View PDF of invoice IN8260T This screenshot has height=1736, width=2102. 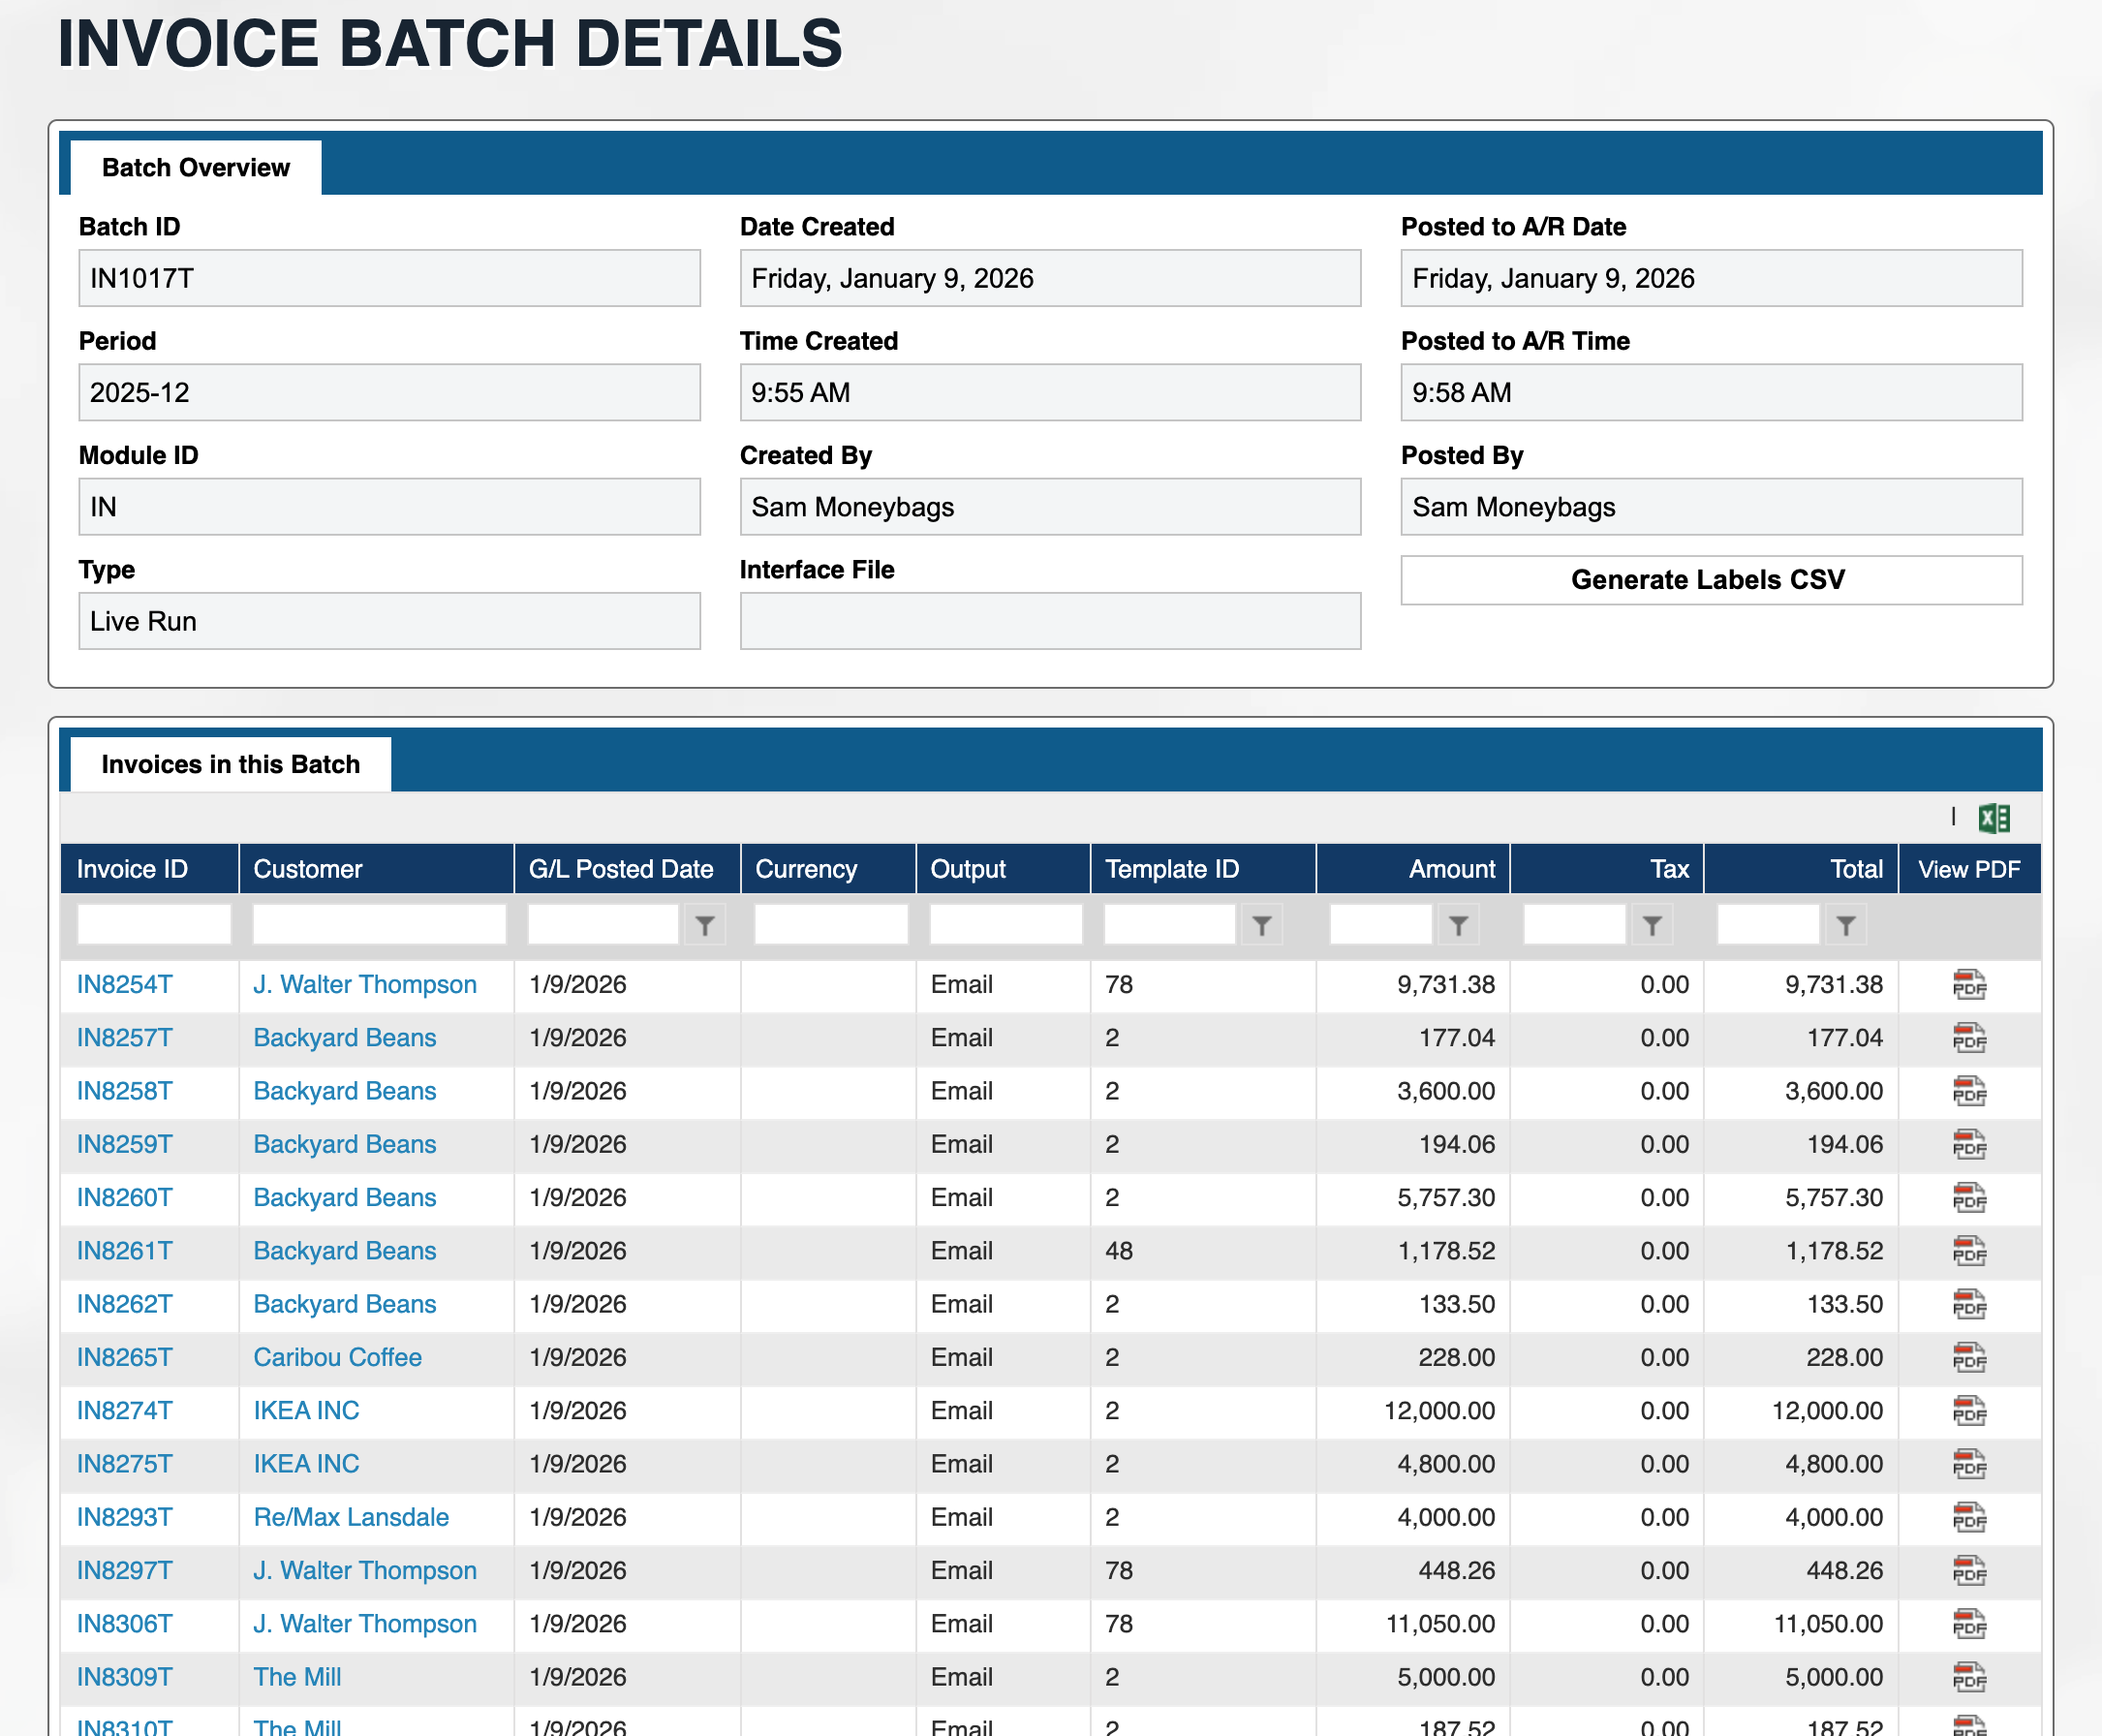click(1968, 1198)
